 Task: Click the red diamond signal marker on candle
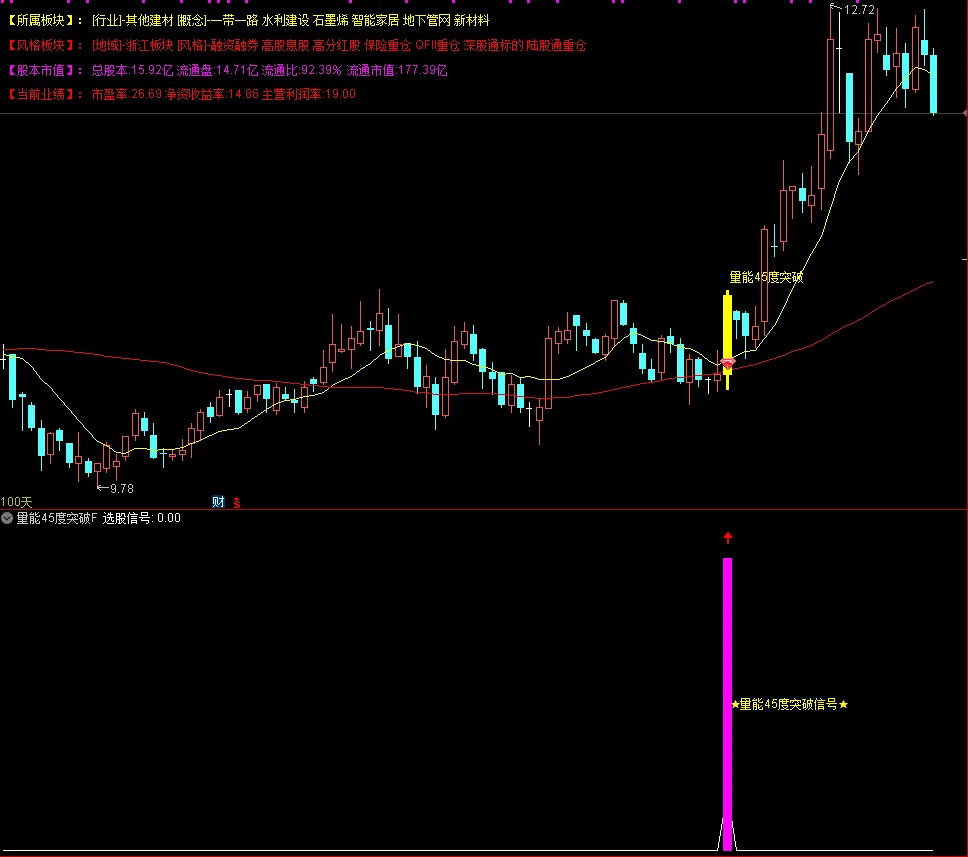[x=728, y=364]
